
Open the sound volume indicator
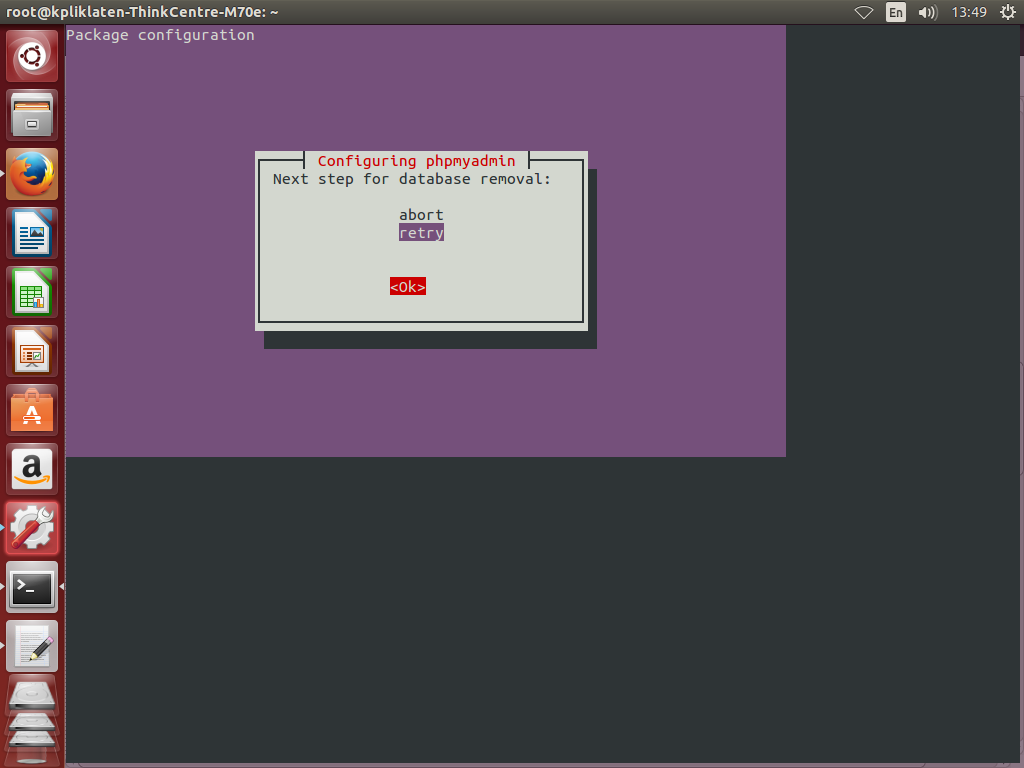pos(927,12)
